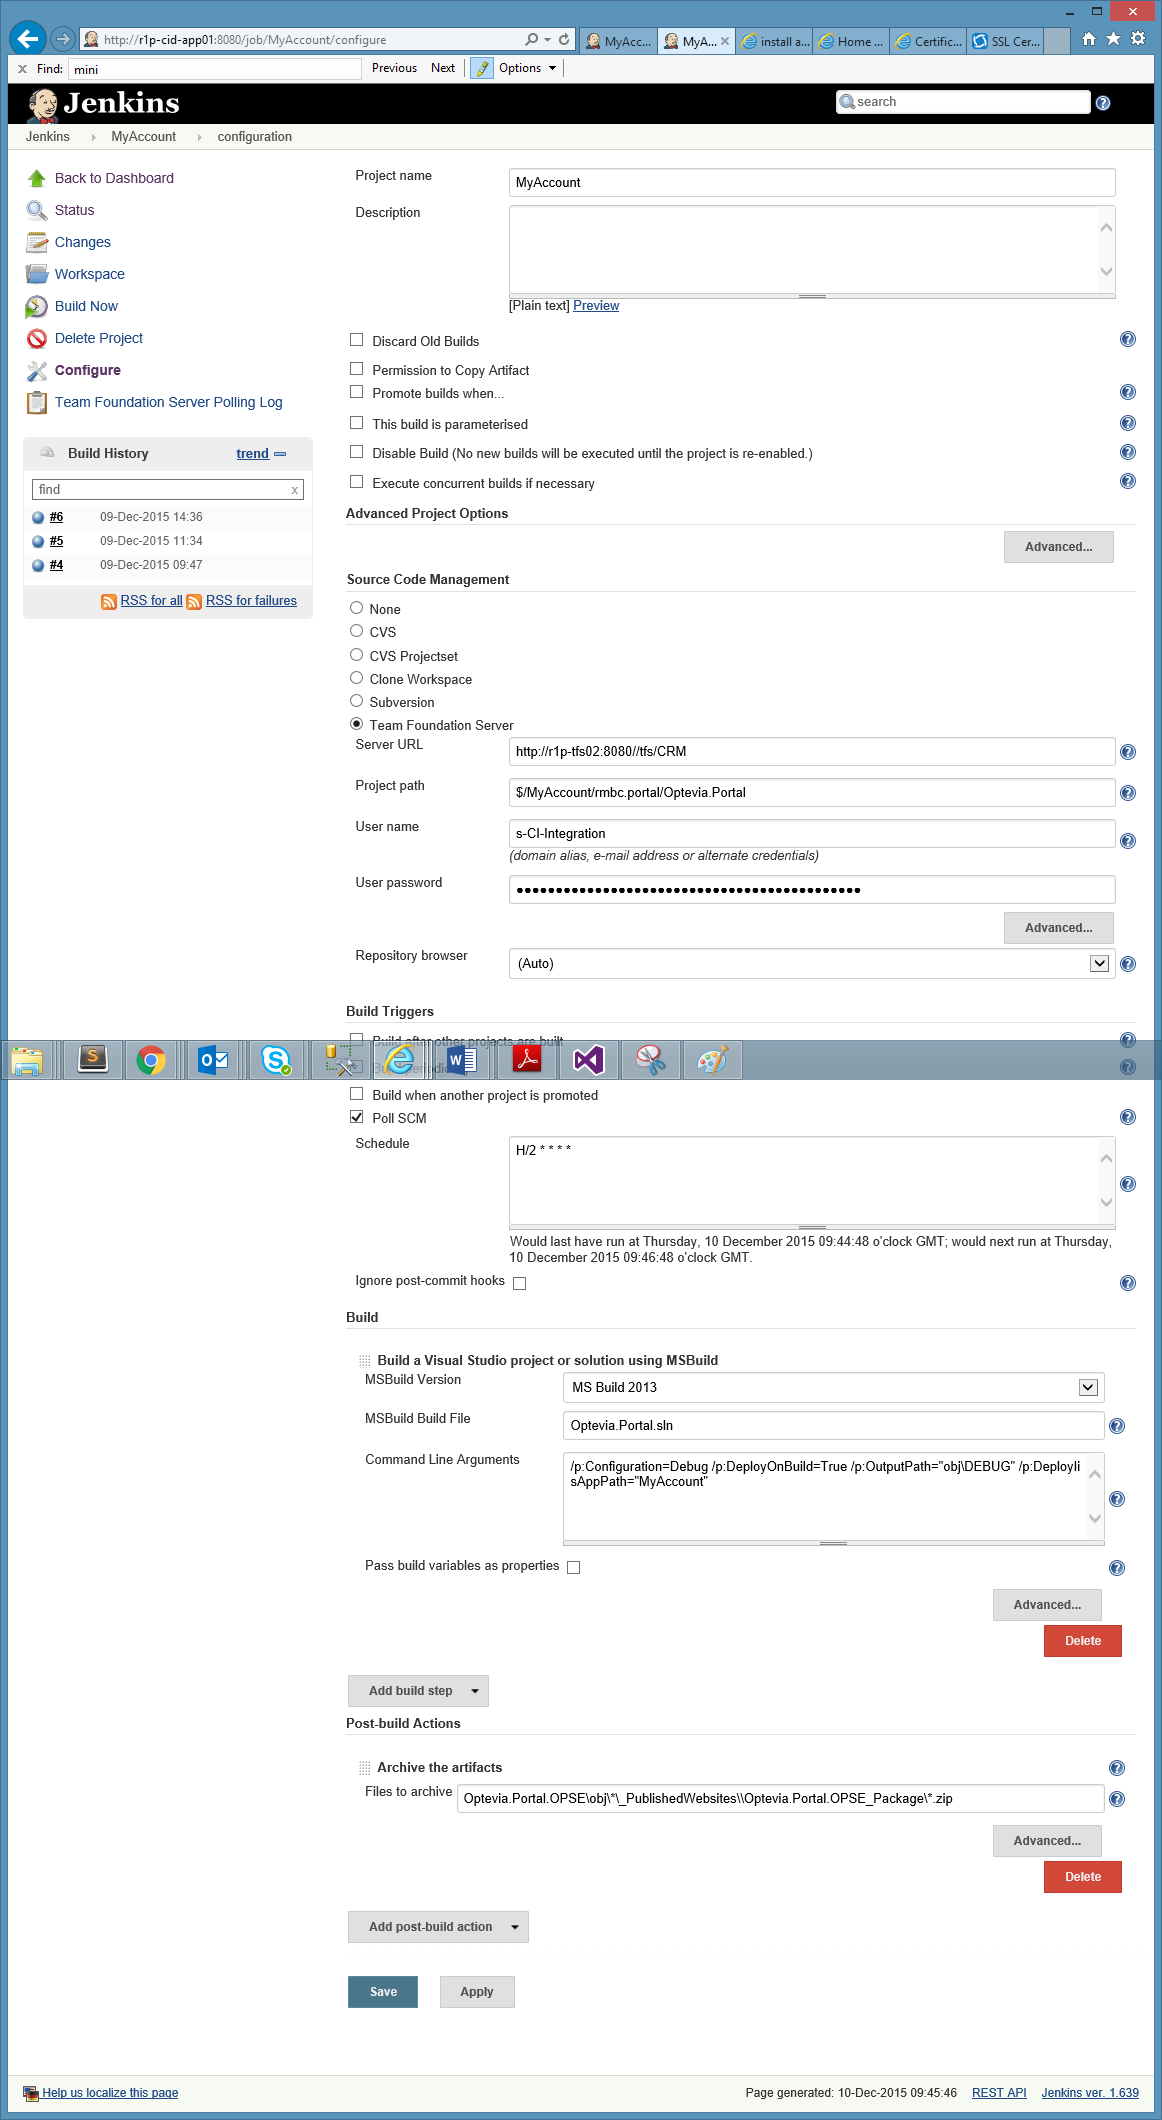
Task: Click the Delete Project red icon
Action: click(x=37, y=339)
